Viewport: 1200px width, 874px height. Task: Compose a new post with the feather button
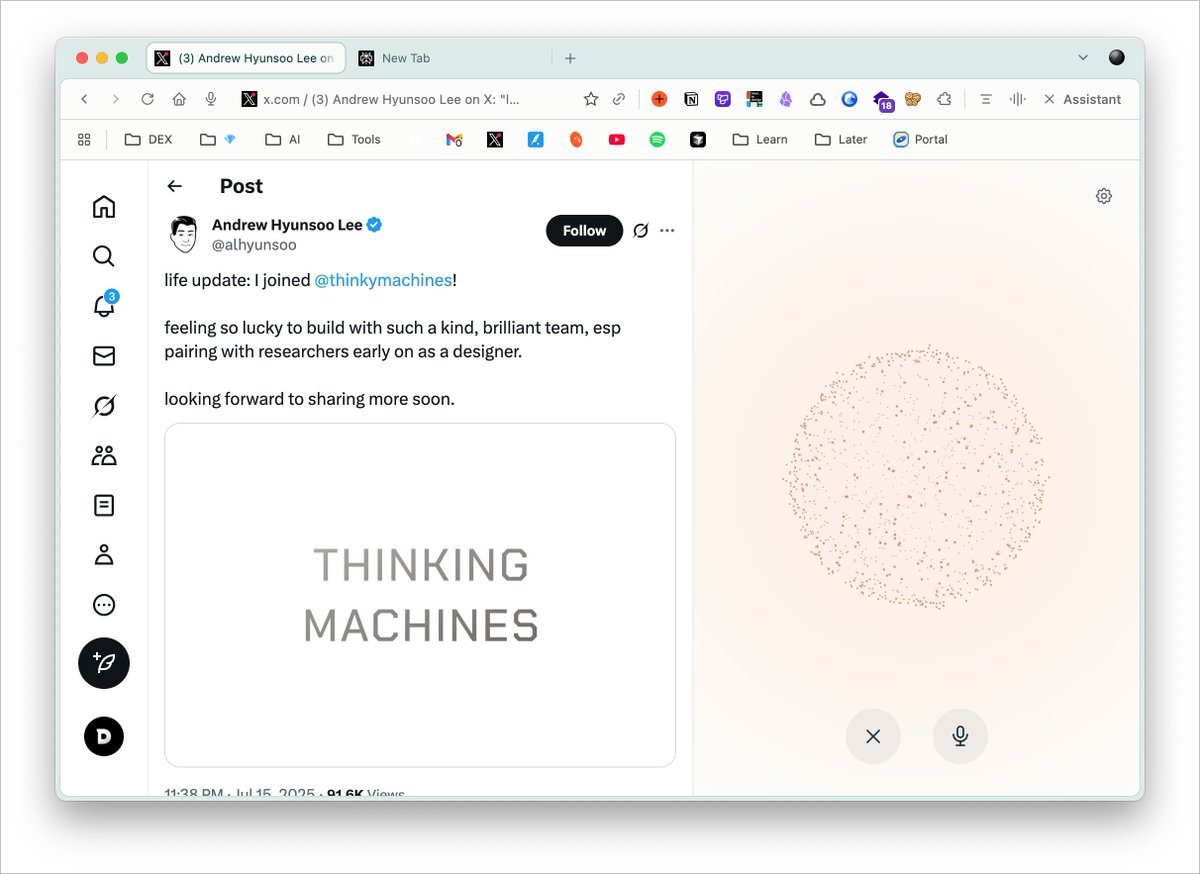click(104, 663)
